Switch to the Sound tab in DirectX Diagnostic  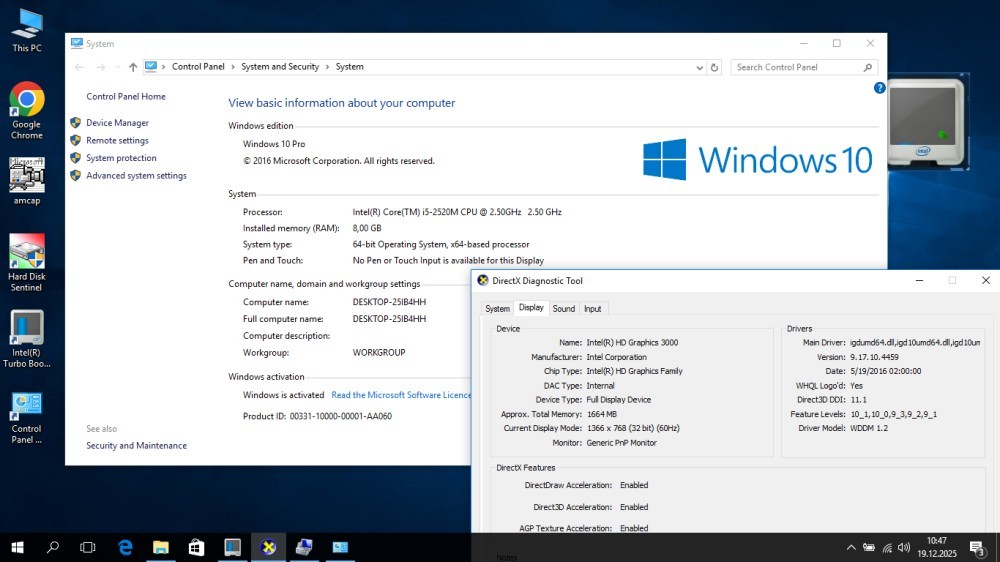(x=564, y=309)
